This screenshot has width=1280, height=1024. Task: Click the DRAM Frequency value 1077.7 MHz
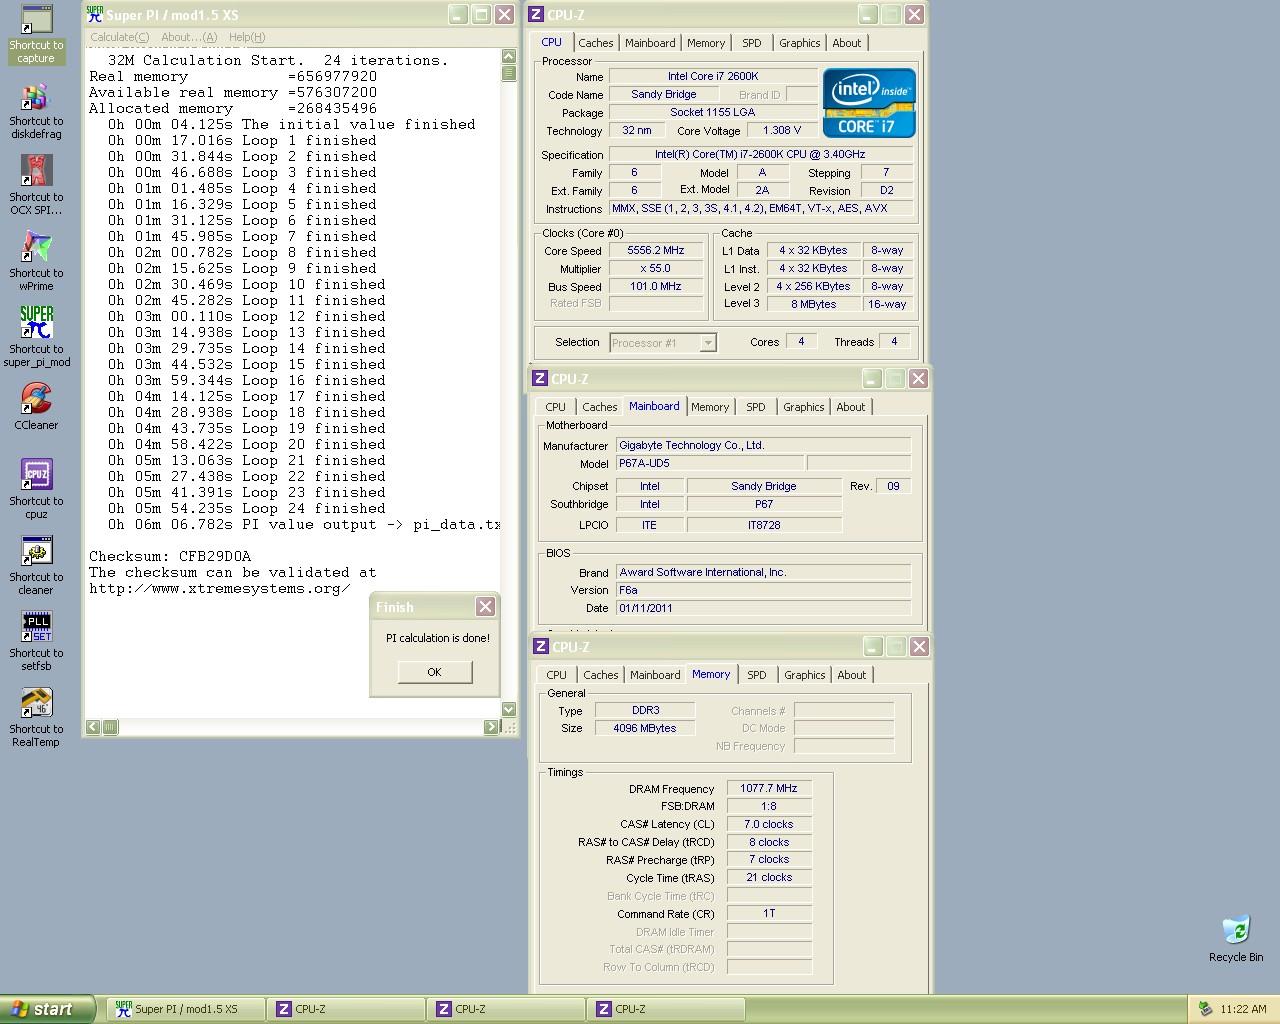[x=769, y=788]
